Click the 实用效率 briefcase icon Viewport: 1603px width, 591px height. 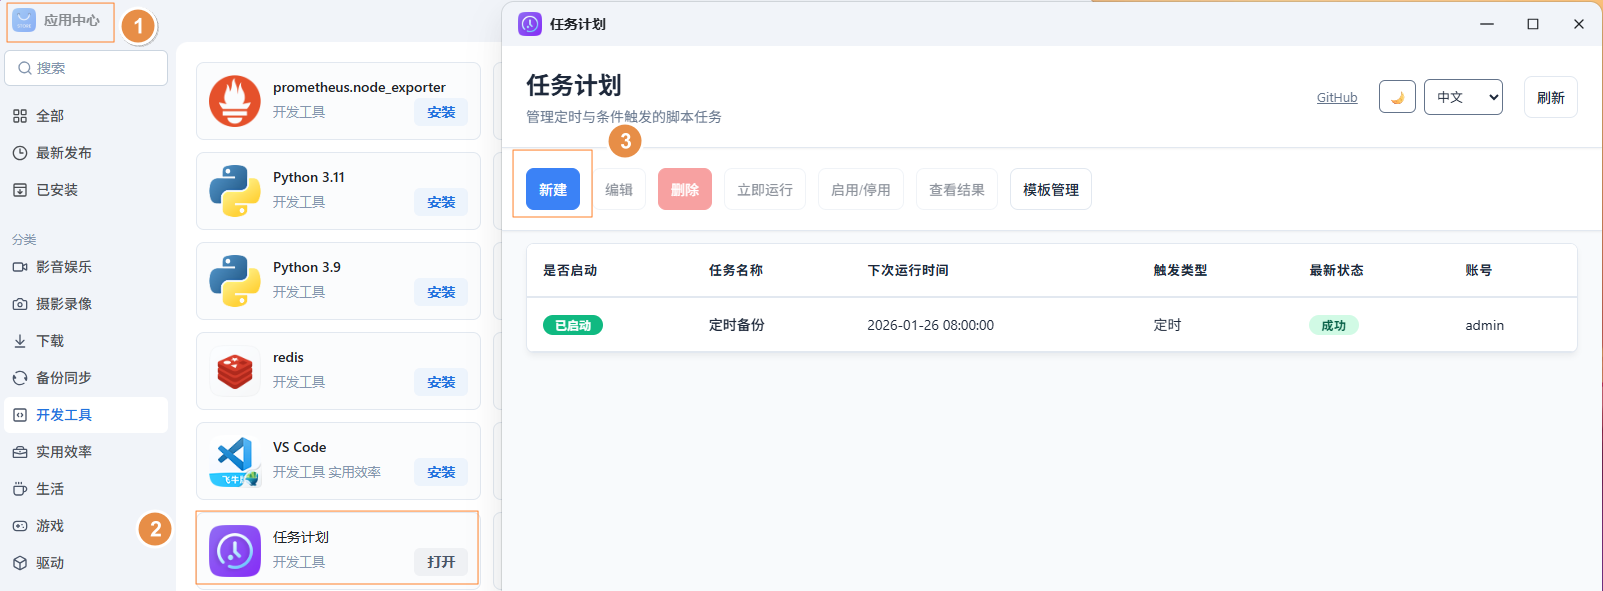coord(20,452)
